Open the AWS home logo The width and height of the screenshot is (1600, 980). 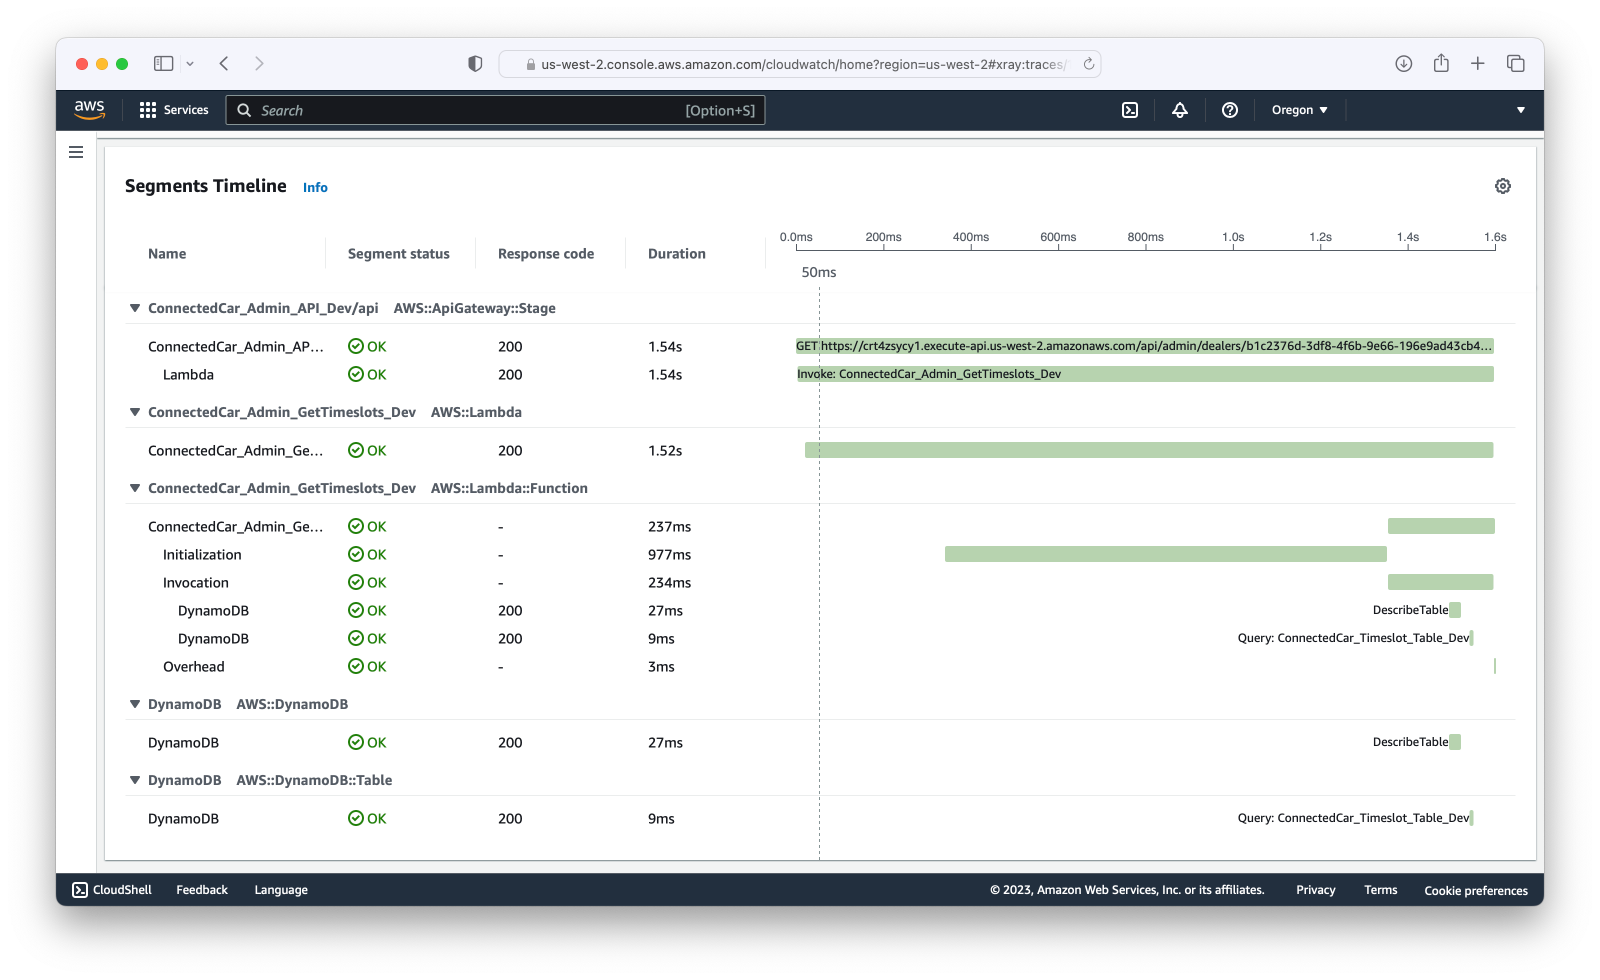[x=89, y=110]
